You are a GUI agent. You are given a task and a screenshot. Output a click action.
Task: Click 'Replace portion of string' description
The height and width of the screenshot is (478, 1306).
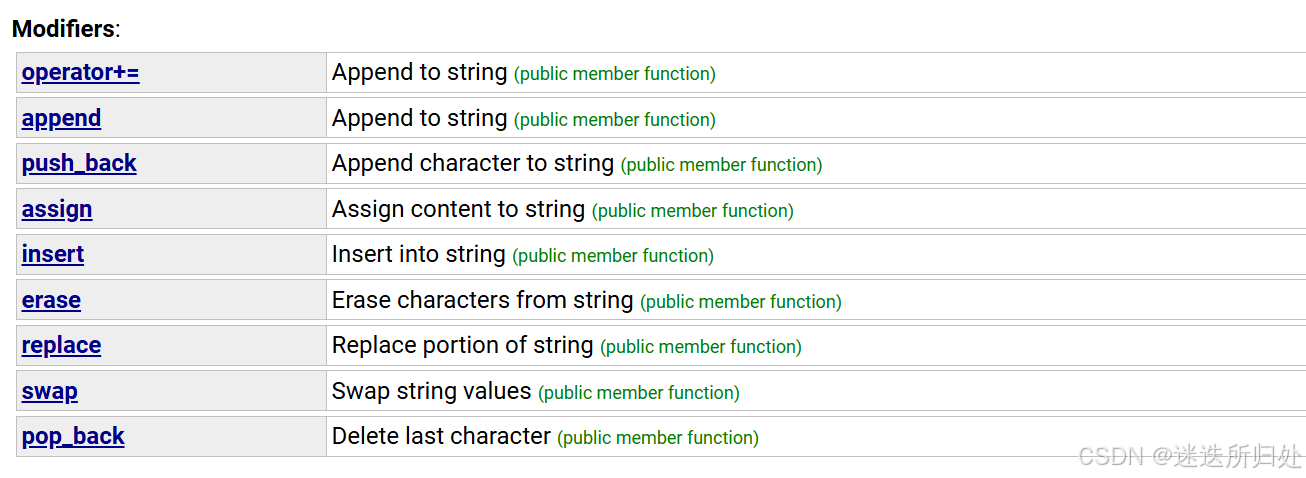[x=462, y=346]
